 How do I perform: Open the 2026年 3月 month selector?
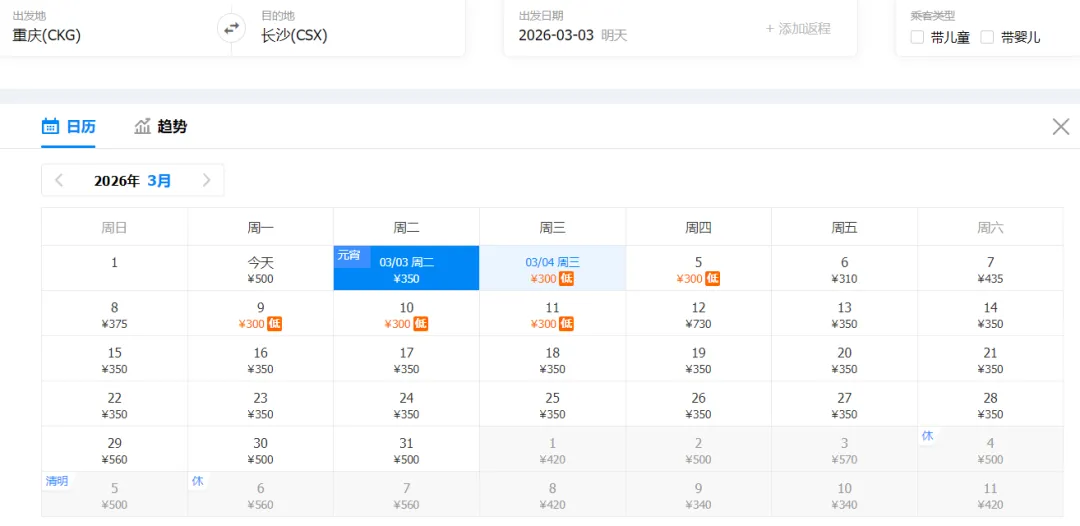click(x=132, y=181)
